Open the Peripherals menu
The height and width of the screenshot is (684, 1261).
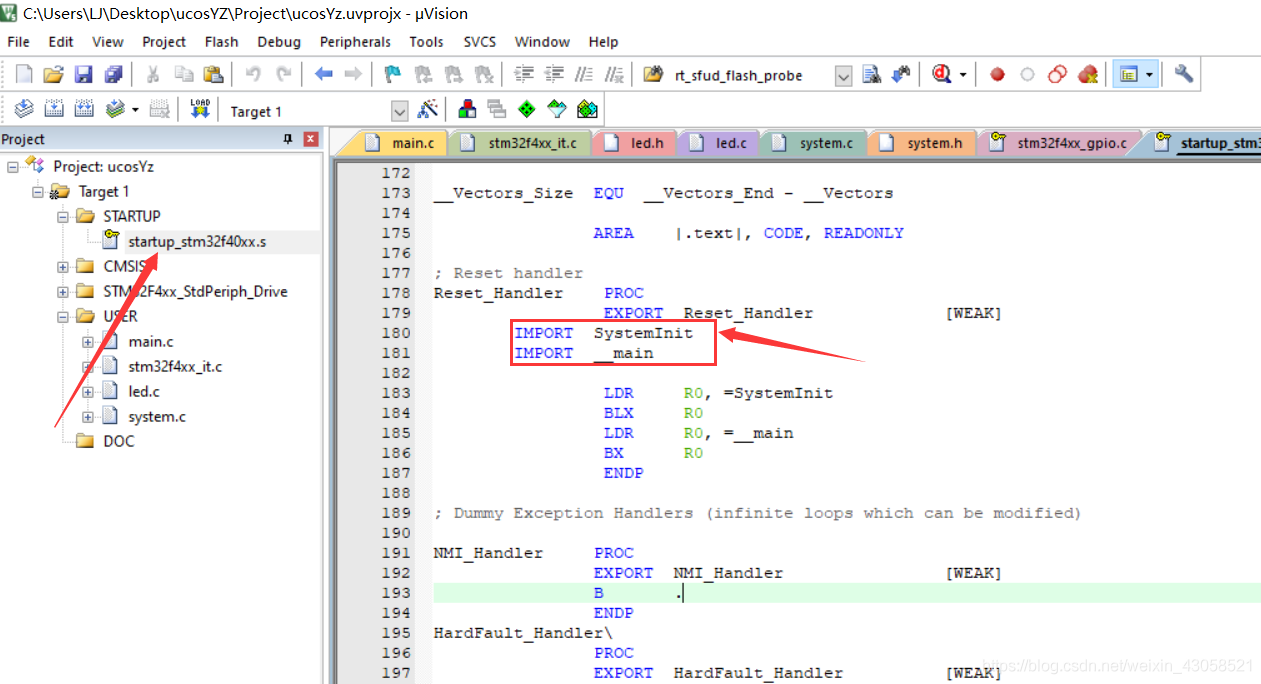[x=355, y=42]
